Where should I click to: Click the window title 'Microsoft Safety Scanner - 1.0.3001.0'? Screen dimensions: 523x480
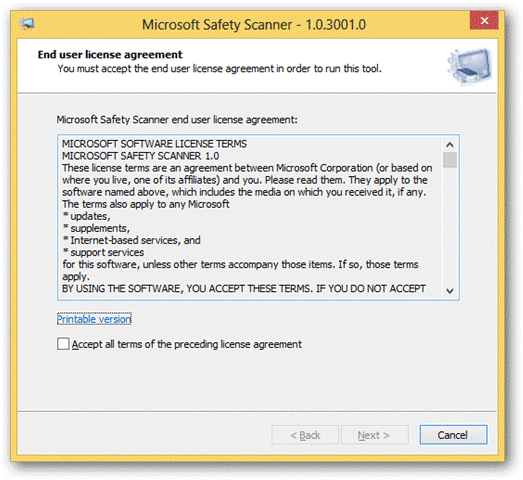[x=254, y=25]
